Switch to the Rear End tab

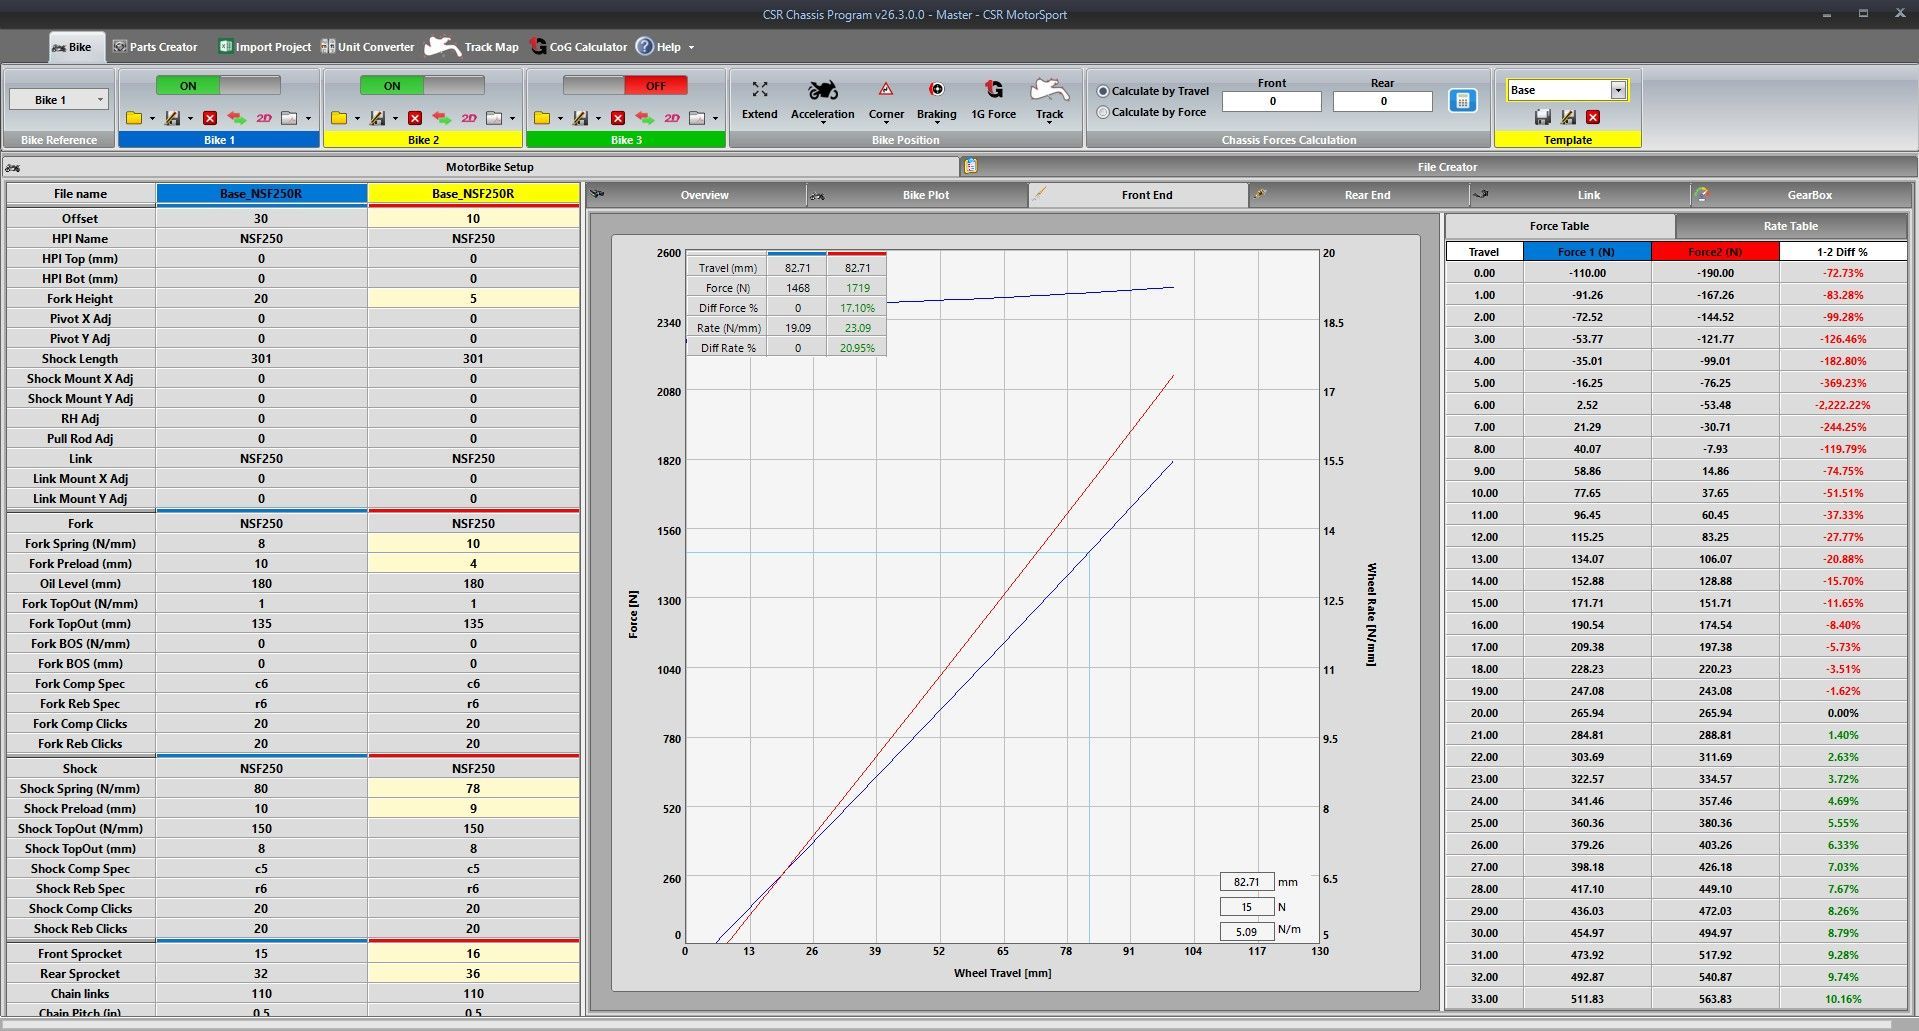[1366, 195]
